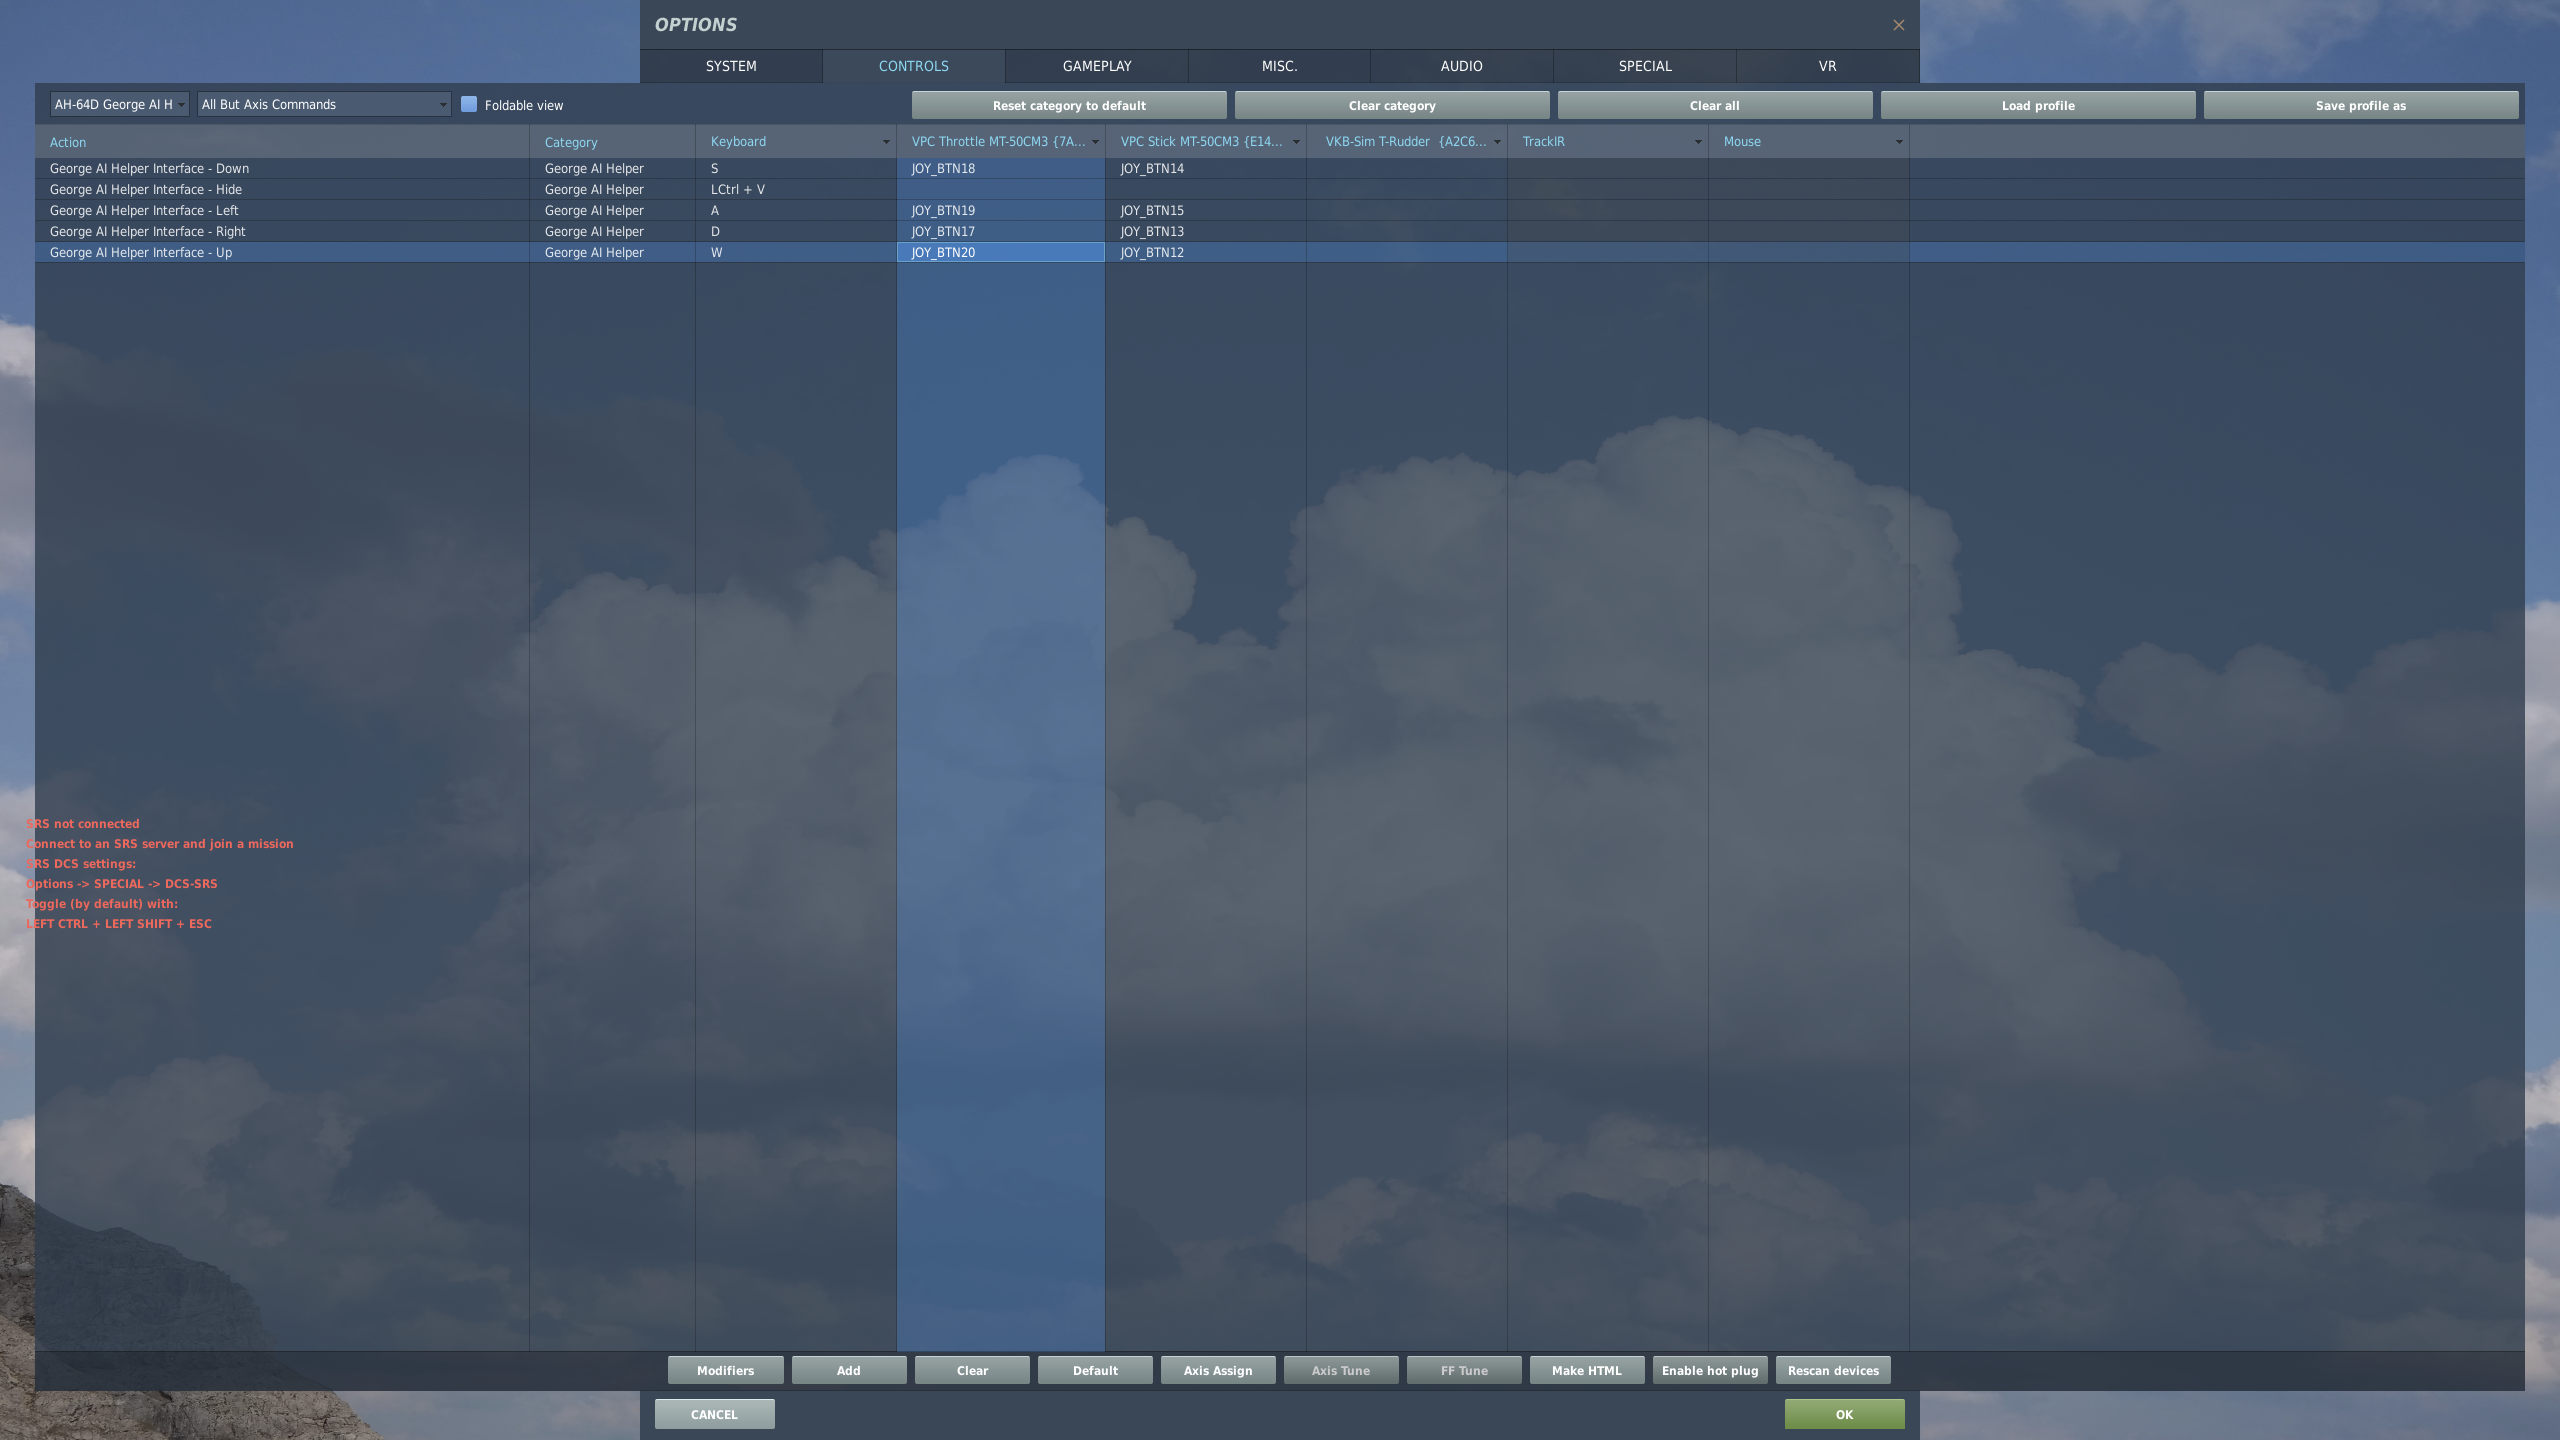This screenshot has width=2560, height=1440.
Task: Select George AI Helper Interface - Down row
Action: pyautogui.click(x=1280, y=168)
